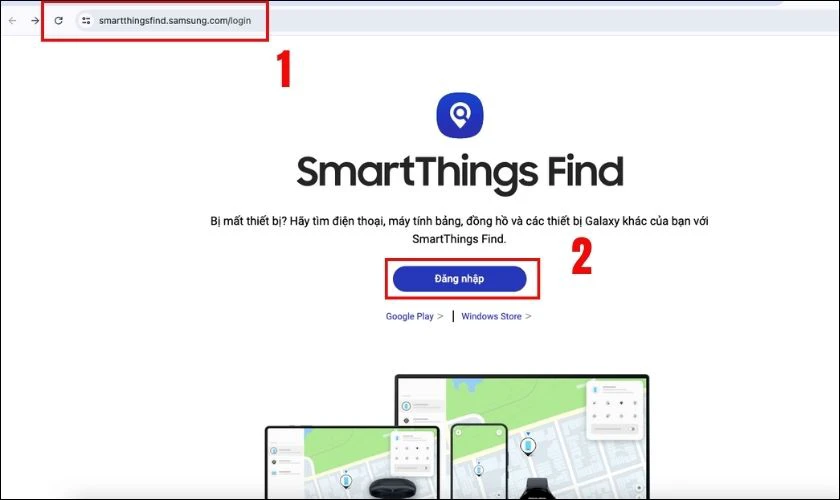Reload the page with the refresh icon
840x500 pixels.
tap(58, 20)
